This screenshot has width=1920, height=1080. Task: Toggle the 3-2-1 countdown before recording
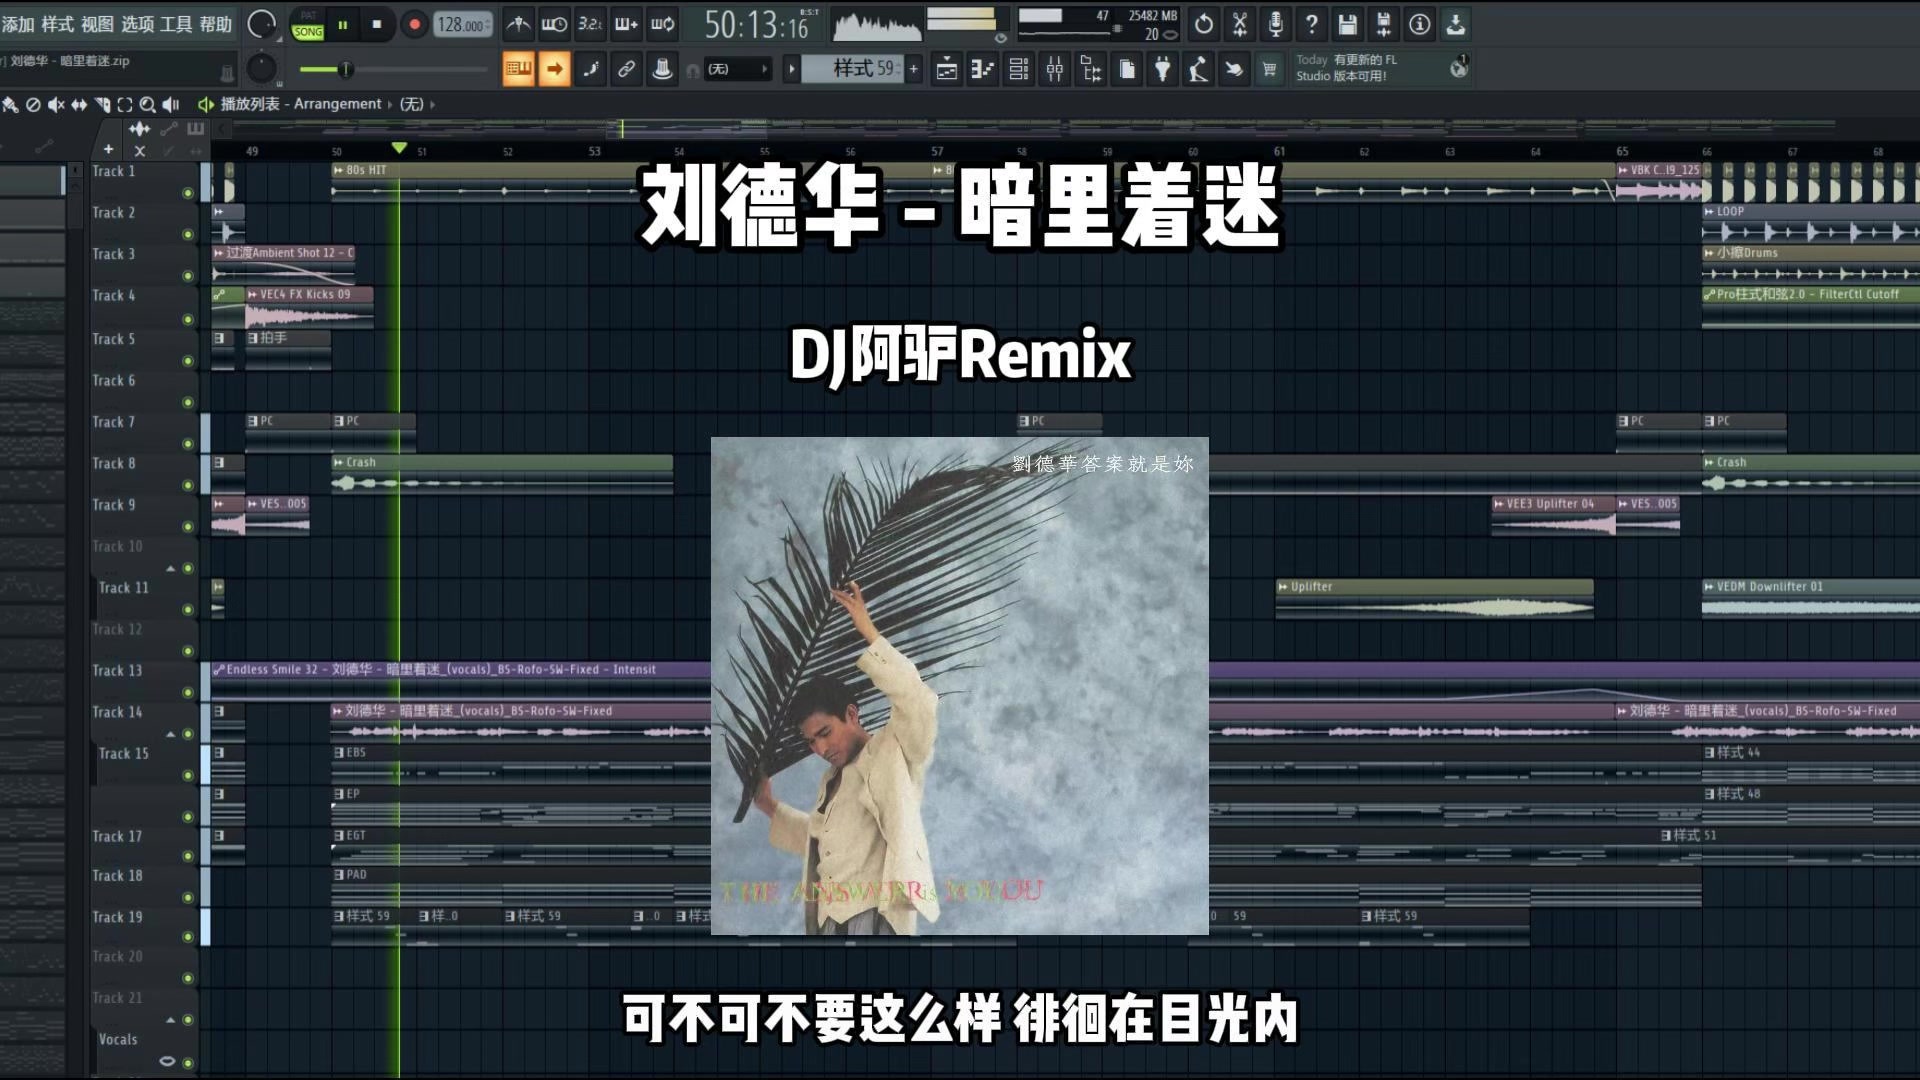point(590,24)
